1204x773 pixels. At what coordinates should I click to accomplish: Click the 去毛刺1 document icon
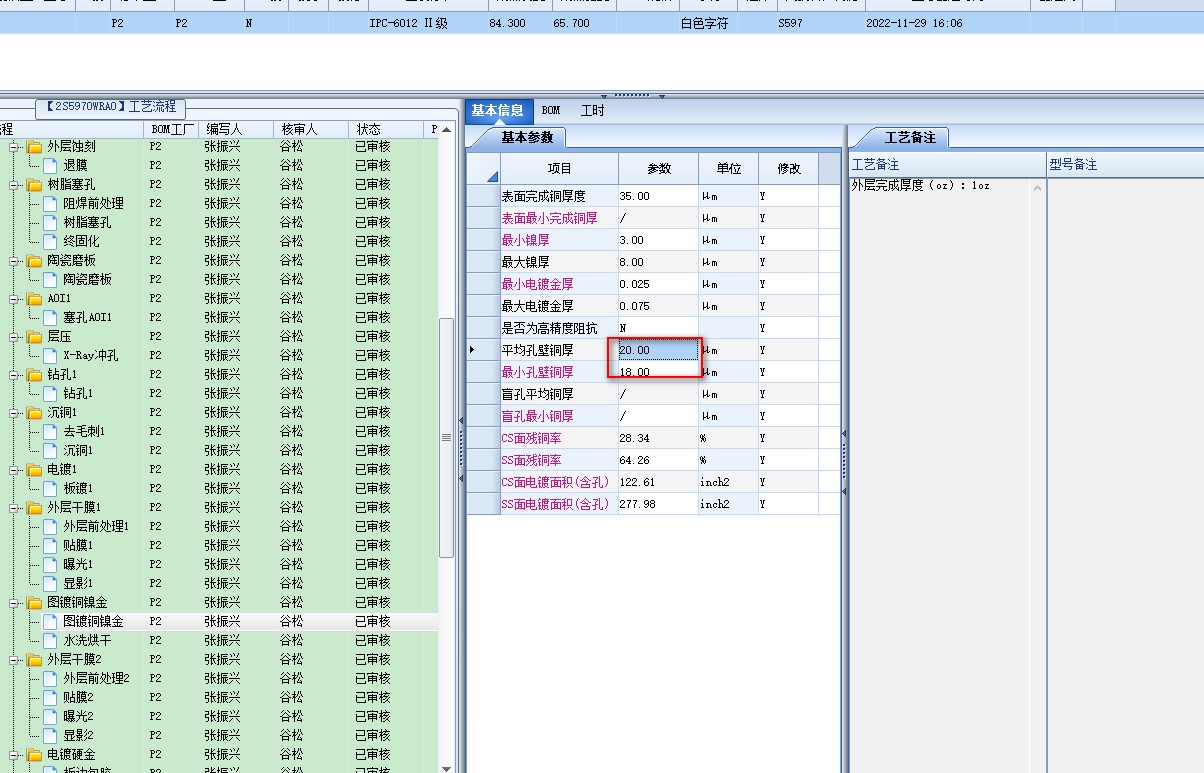(x=50, y=431)
